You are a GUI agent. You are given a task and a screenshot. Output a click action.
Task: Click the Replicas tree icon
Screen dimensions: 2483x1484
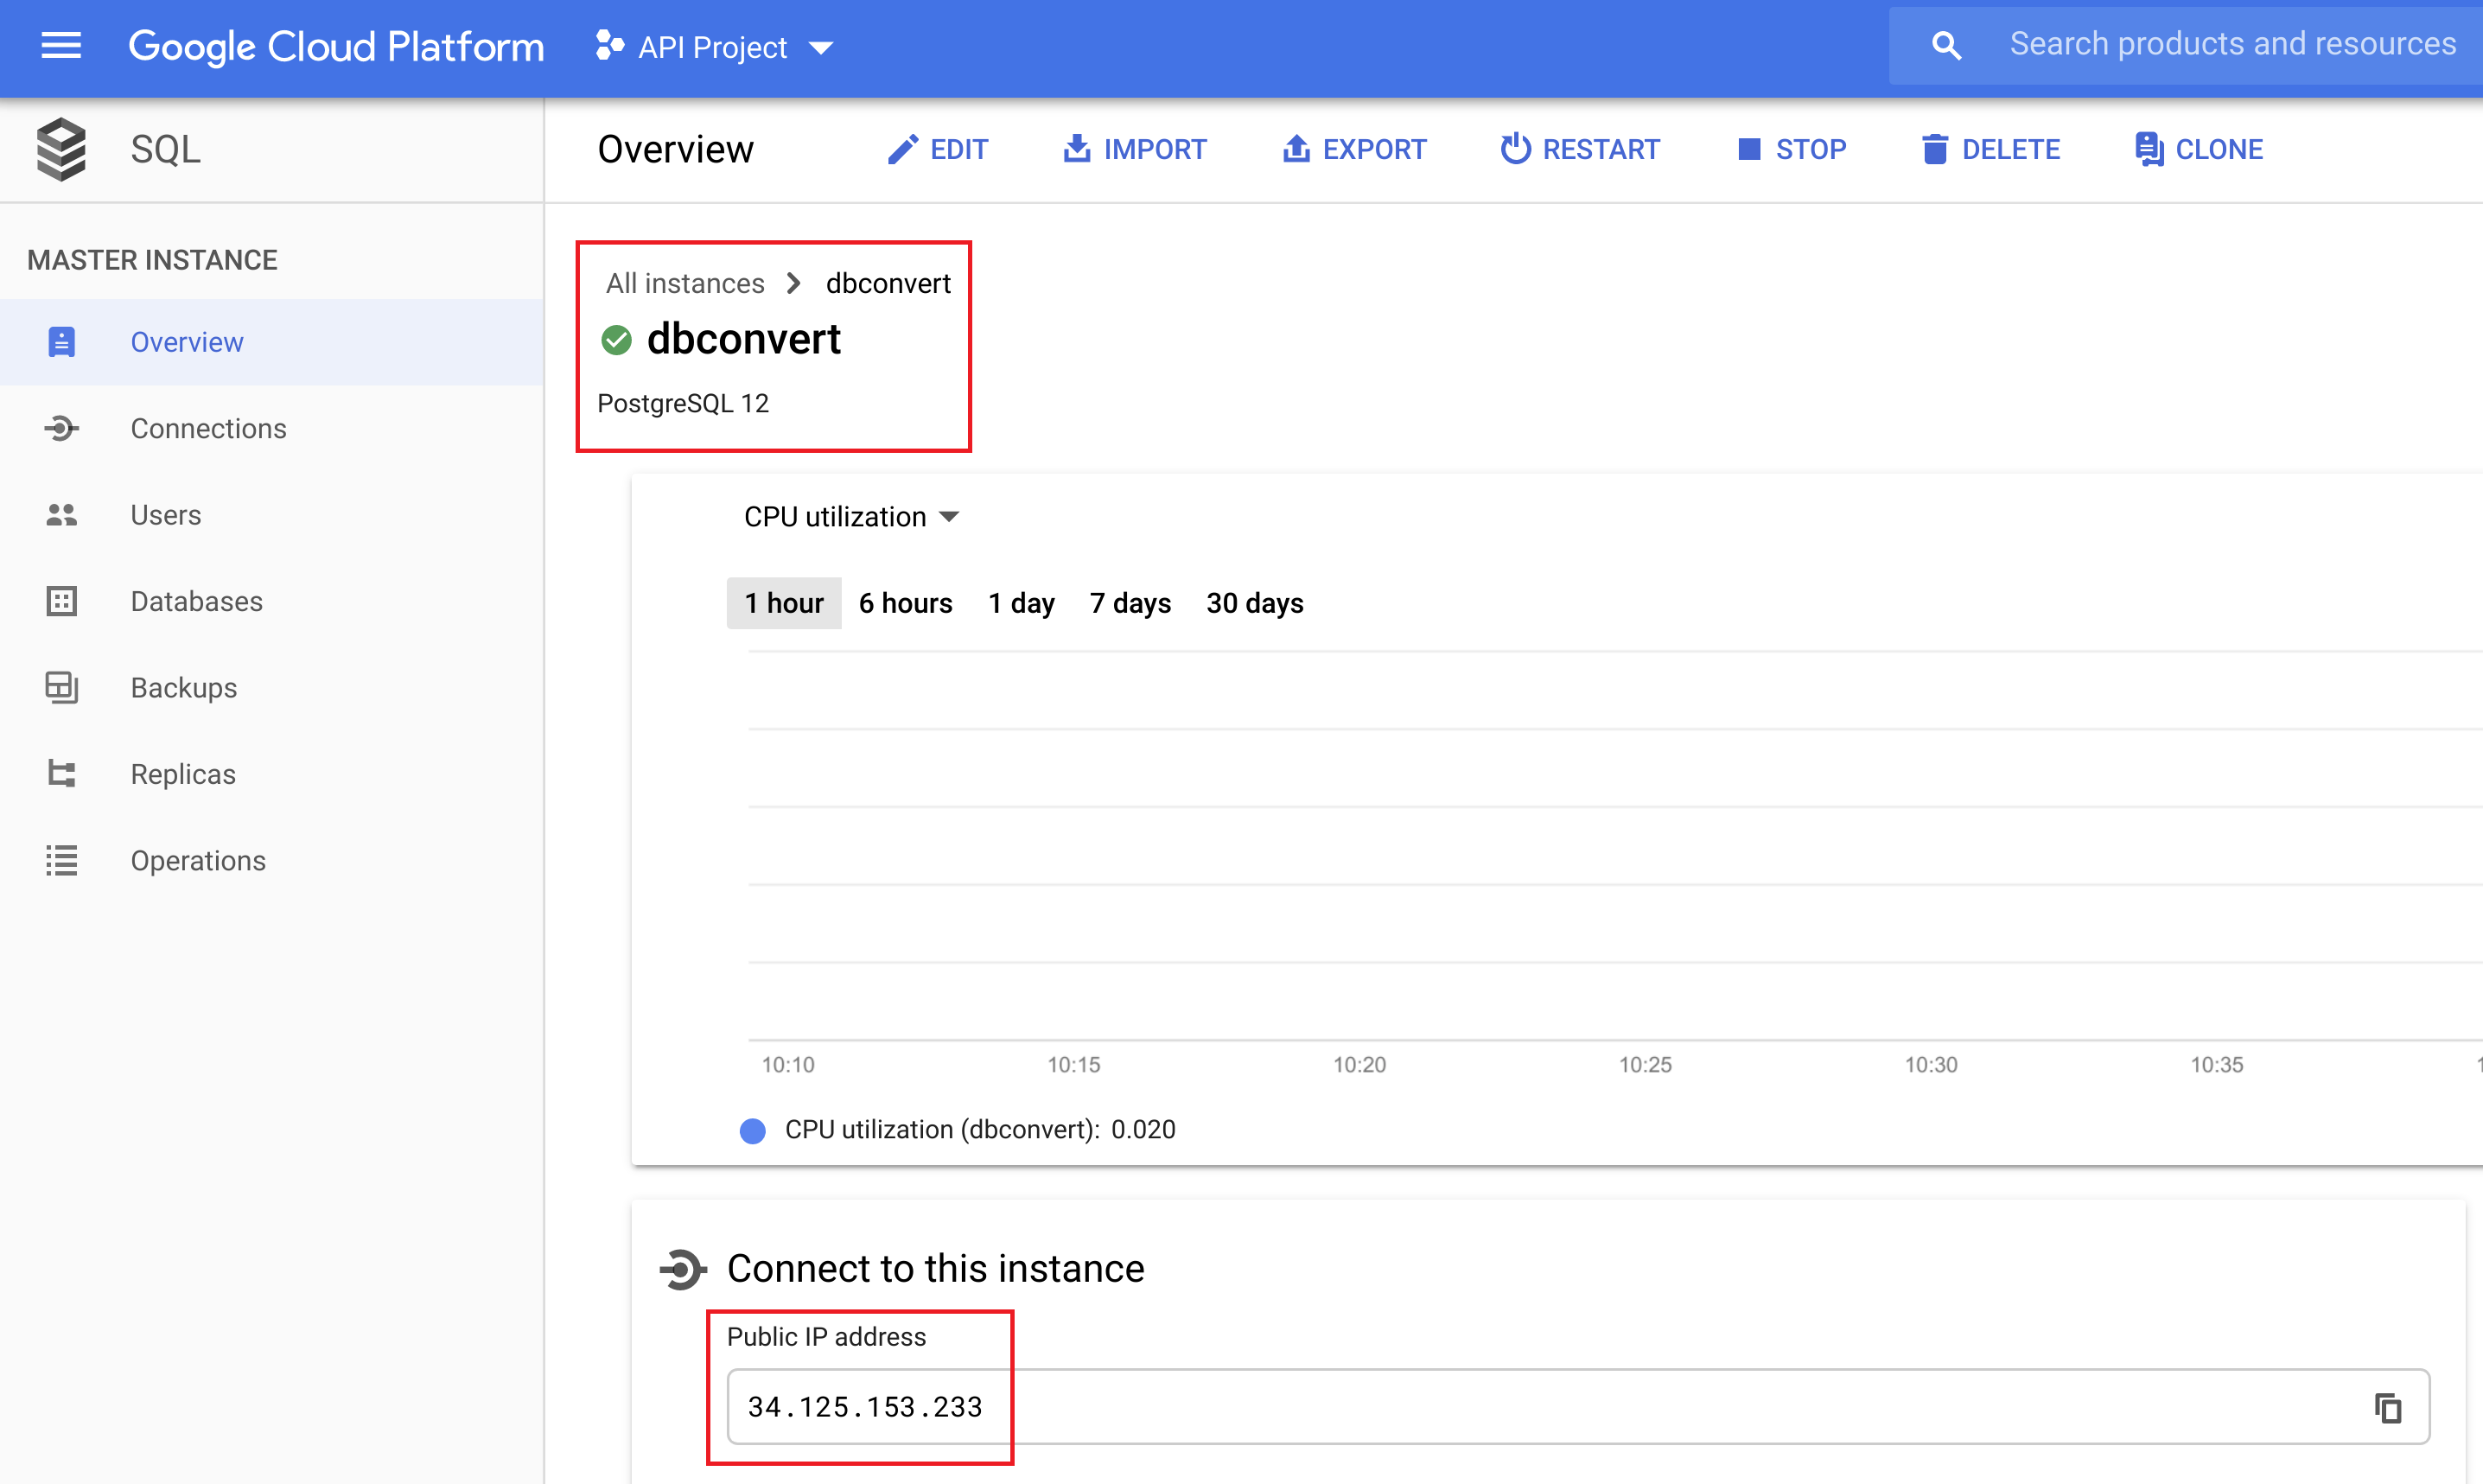pyautogui.click(x=62, y=775)
